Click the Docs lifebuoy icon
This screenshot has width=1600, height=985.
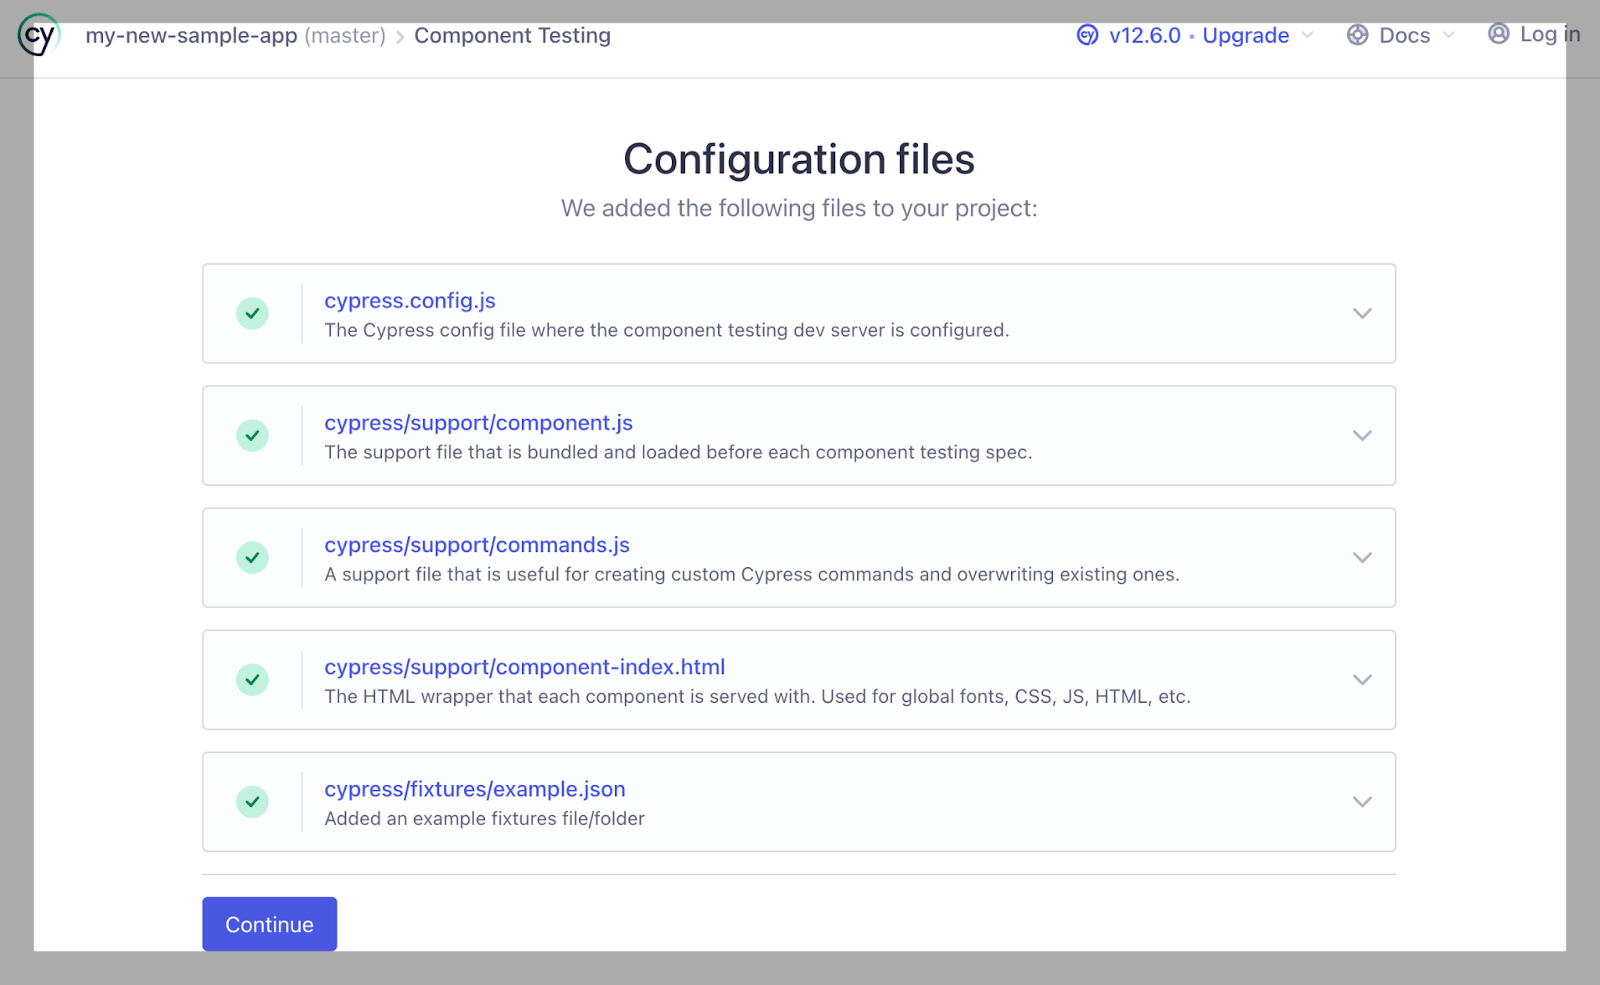(x=1357, y=35)
